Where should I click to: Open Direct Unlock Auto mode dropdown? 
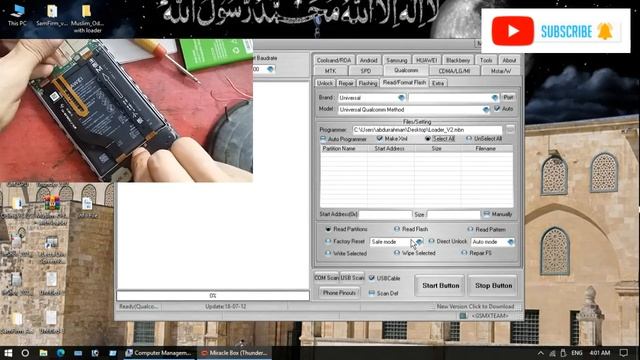(x=493, y=242)
